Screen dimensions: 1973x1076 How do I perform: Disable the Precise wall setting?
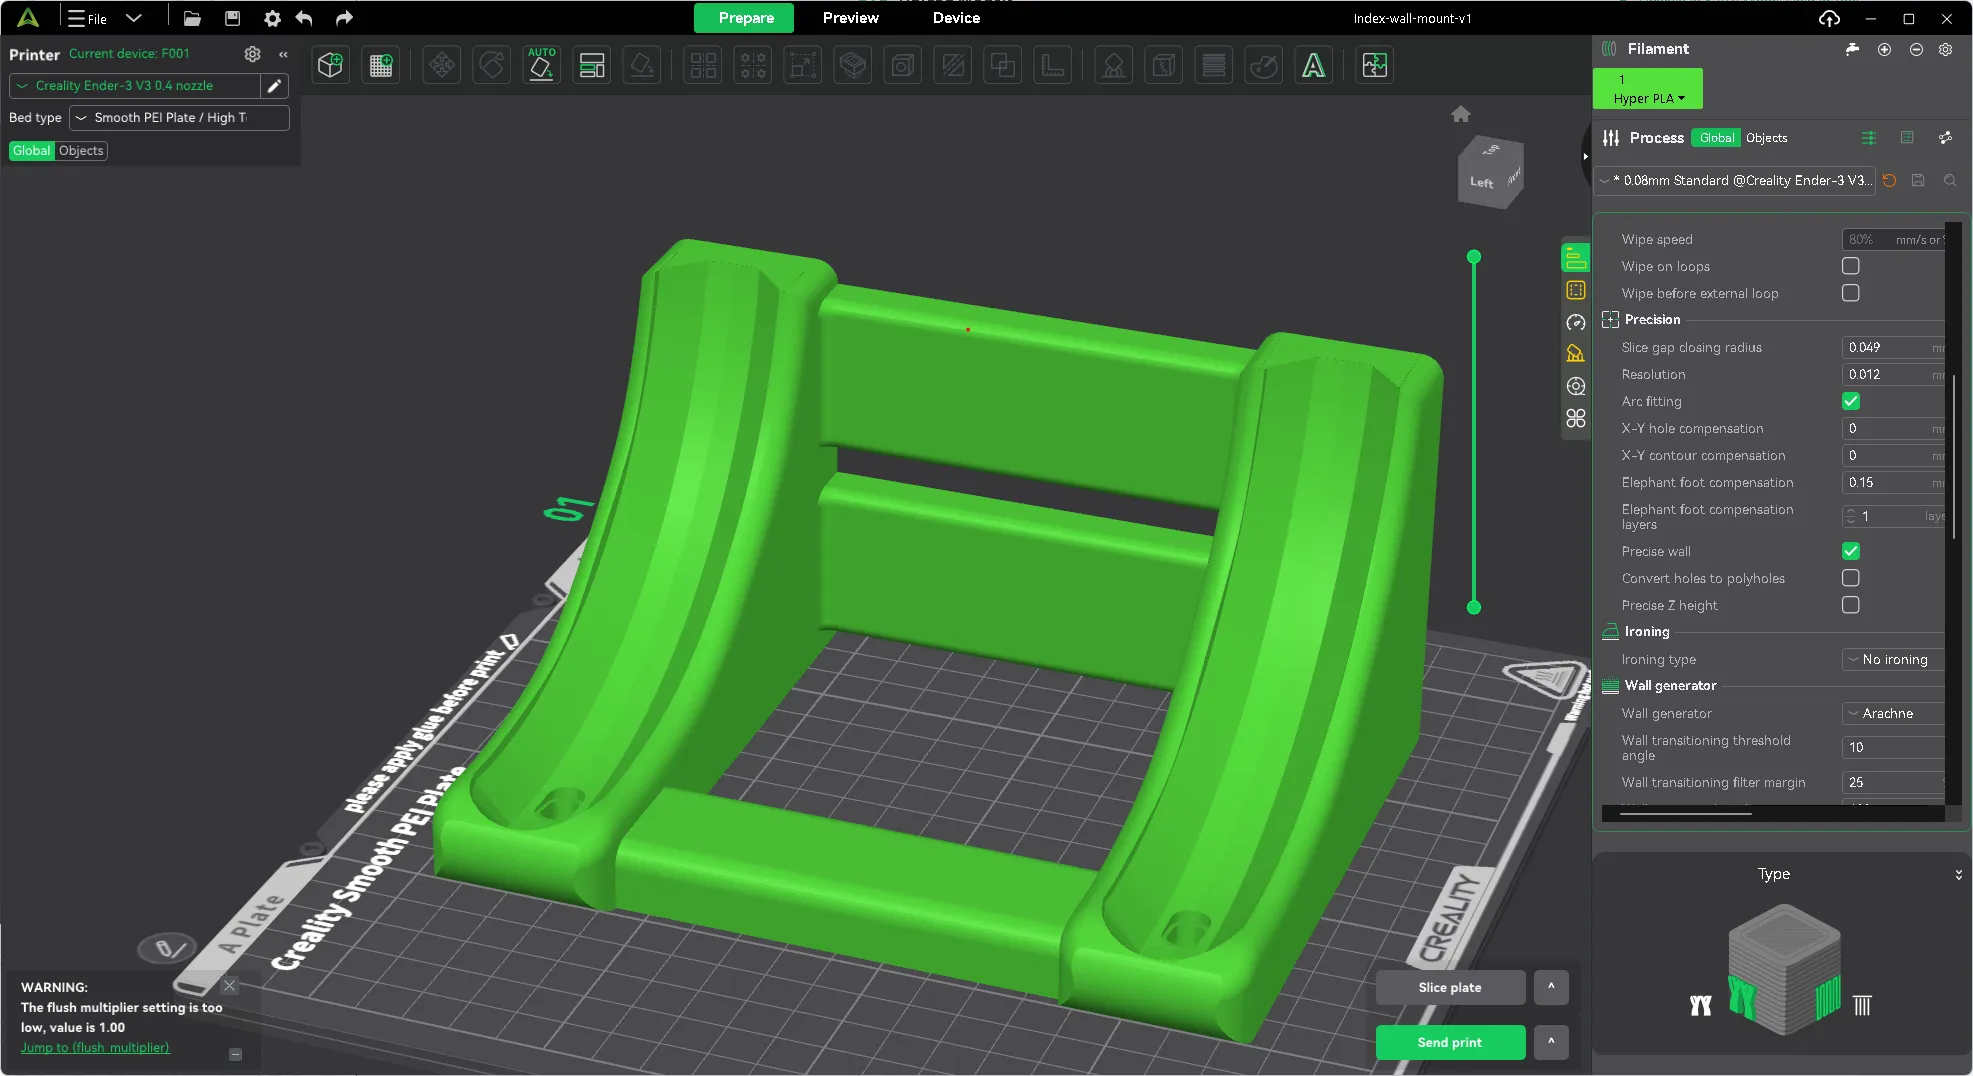[x=1851, y=551]
